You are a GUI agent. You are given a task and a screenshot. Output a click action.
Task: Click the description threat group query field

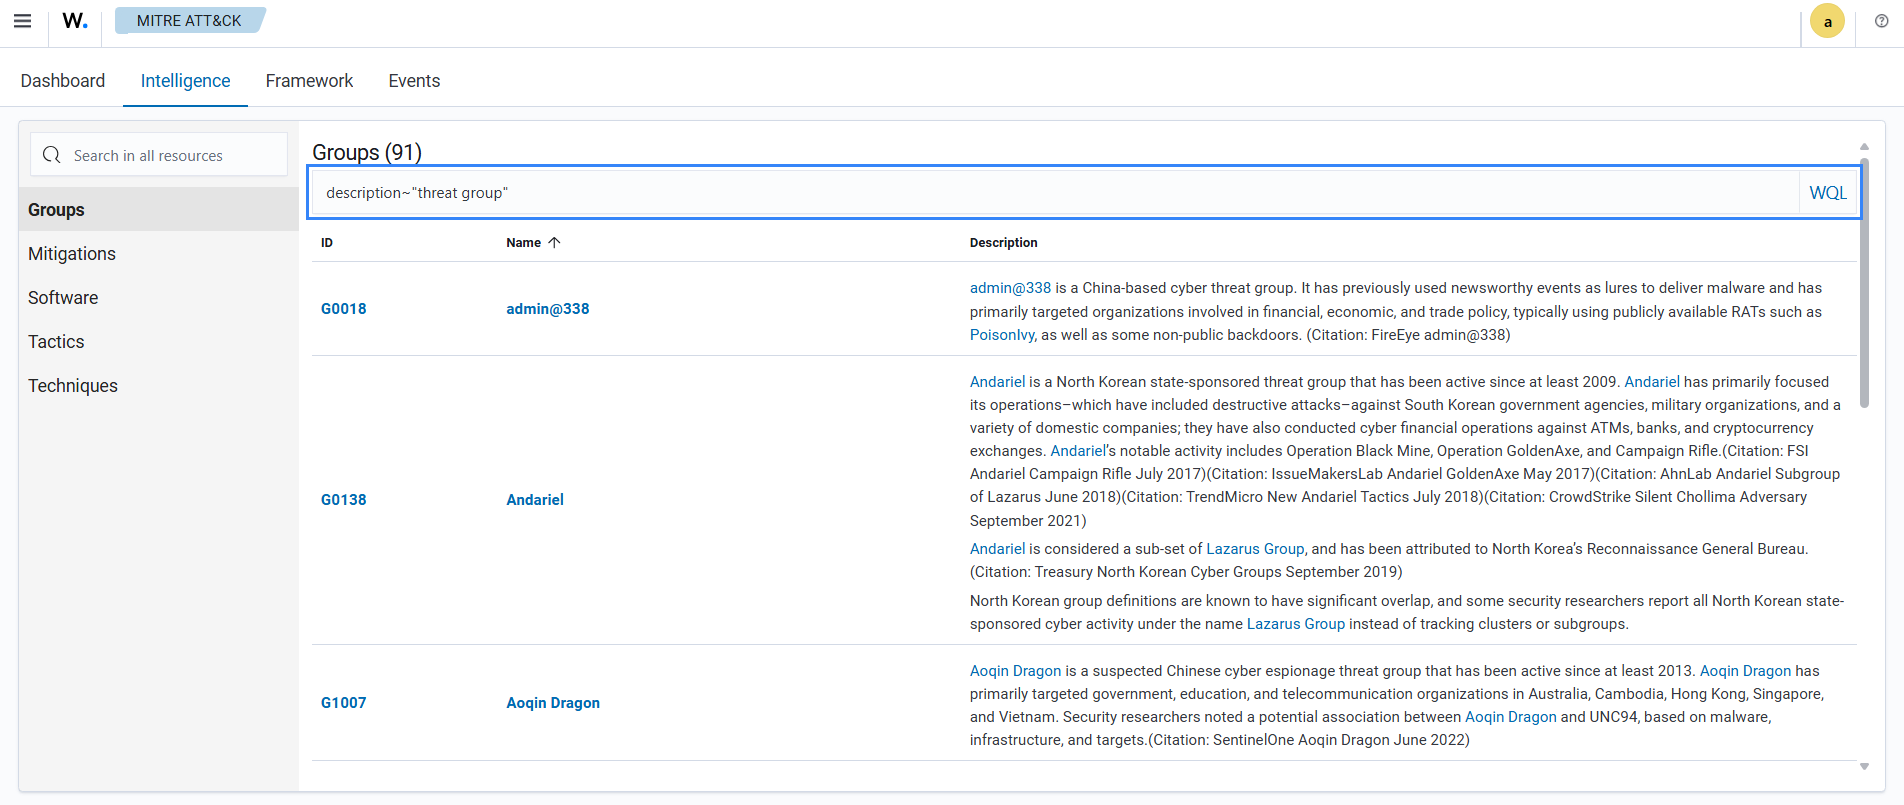pos(1050,193)
